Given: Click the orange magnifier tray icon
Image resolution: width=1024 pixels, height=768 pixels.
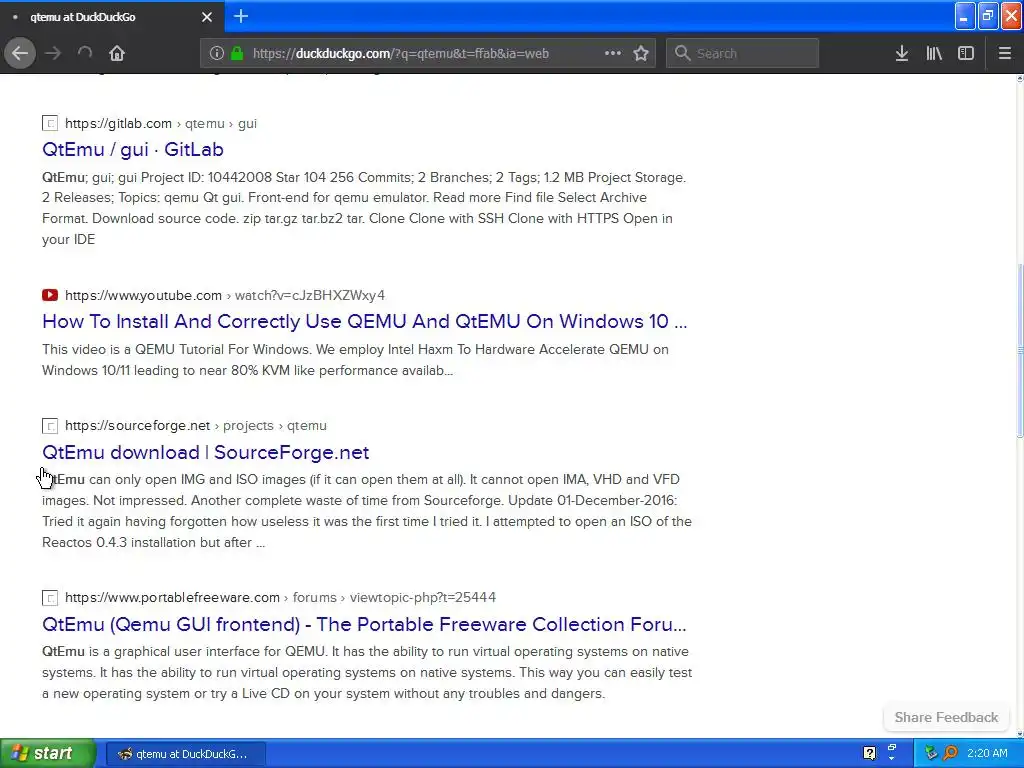Looking at the screenshot, I should [950, 753].
